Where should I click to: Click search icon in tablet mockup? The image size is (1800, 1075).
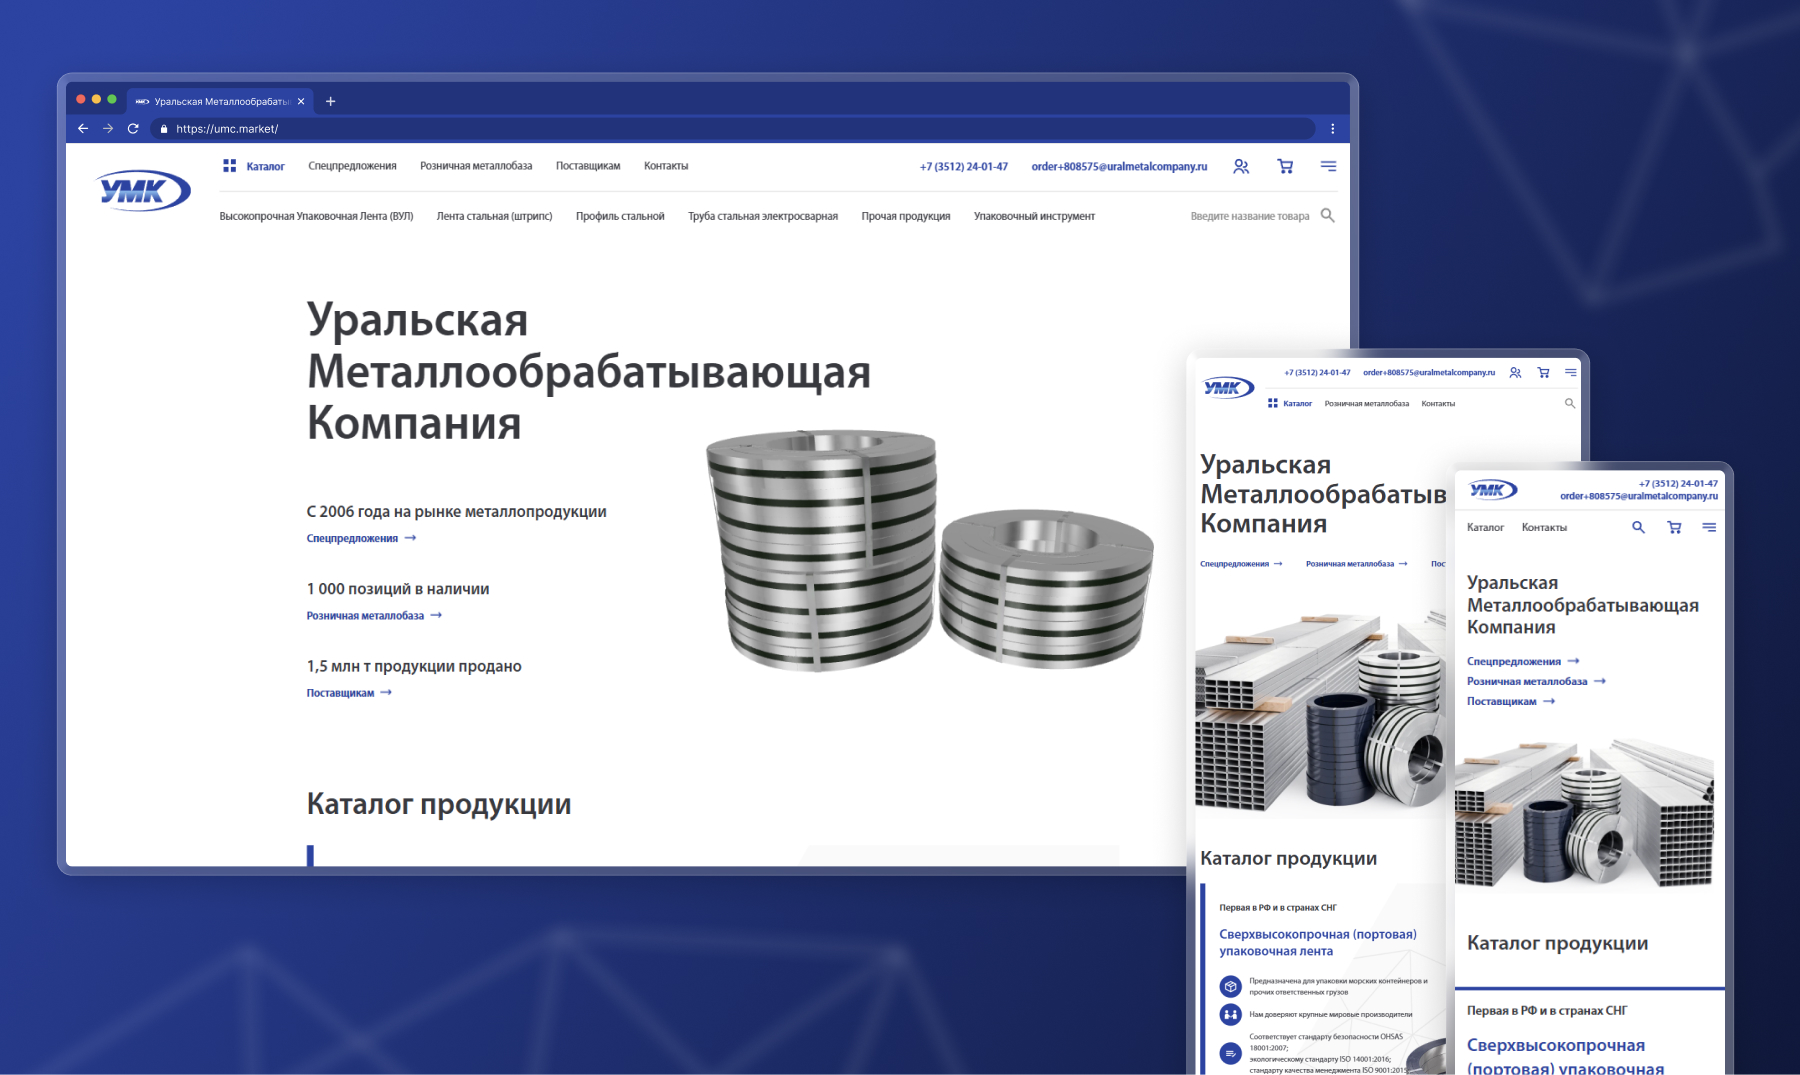coord(1570,403)
